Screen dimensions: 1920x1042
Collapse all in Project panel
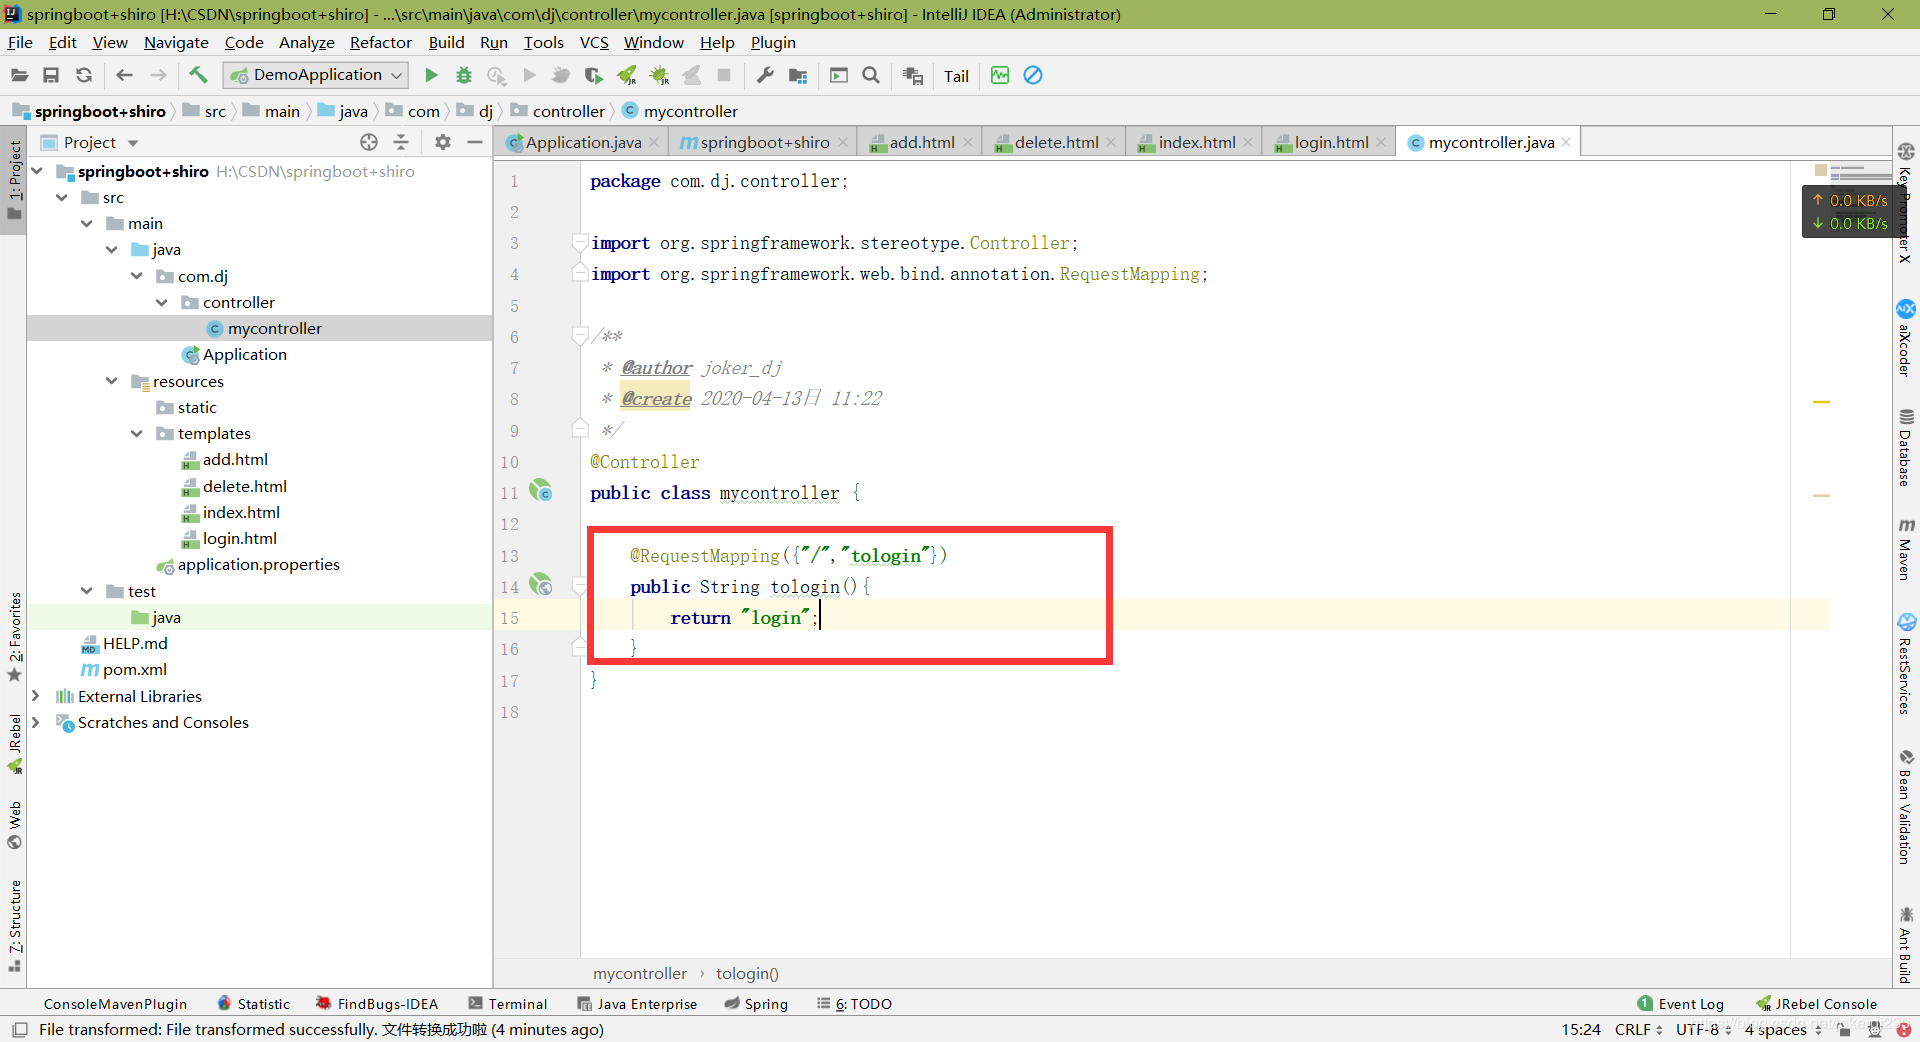pos(401,142)
